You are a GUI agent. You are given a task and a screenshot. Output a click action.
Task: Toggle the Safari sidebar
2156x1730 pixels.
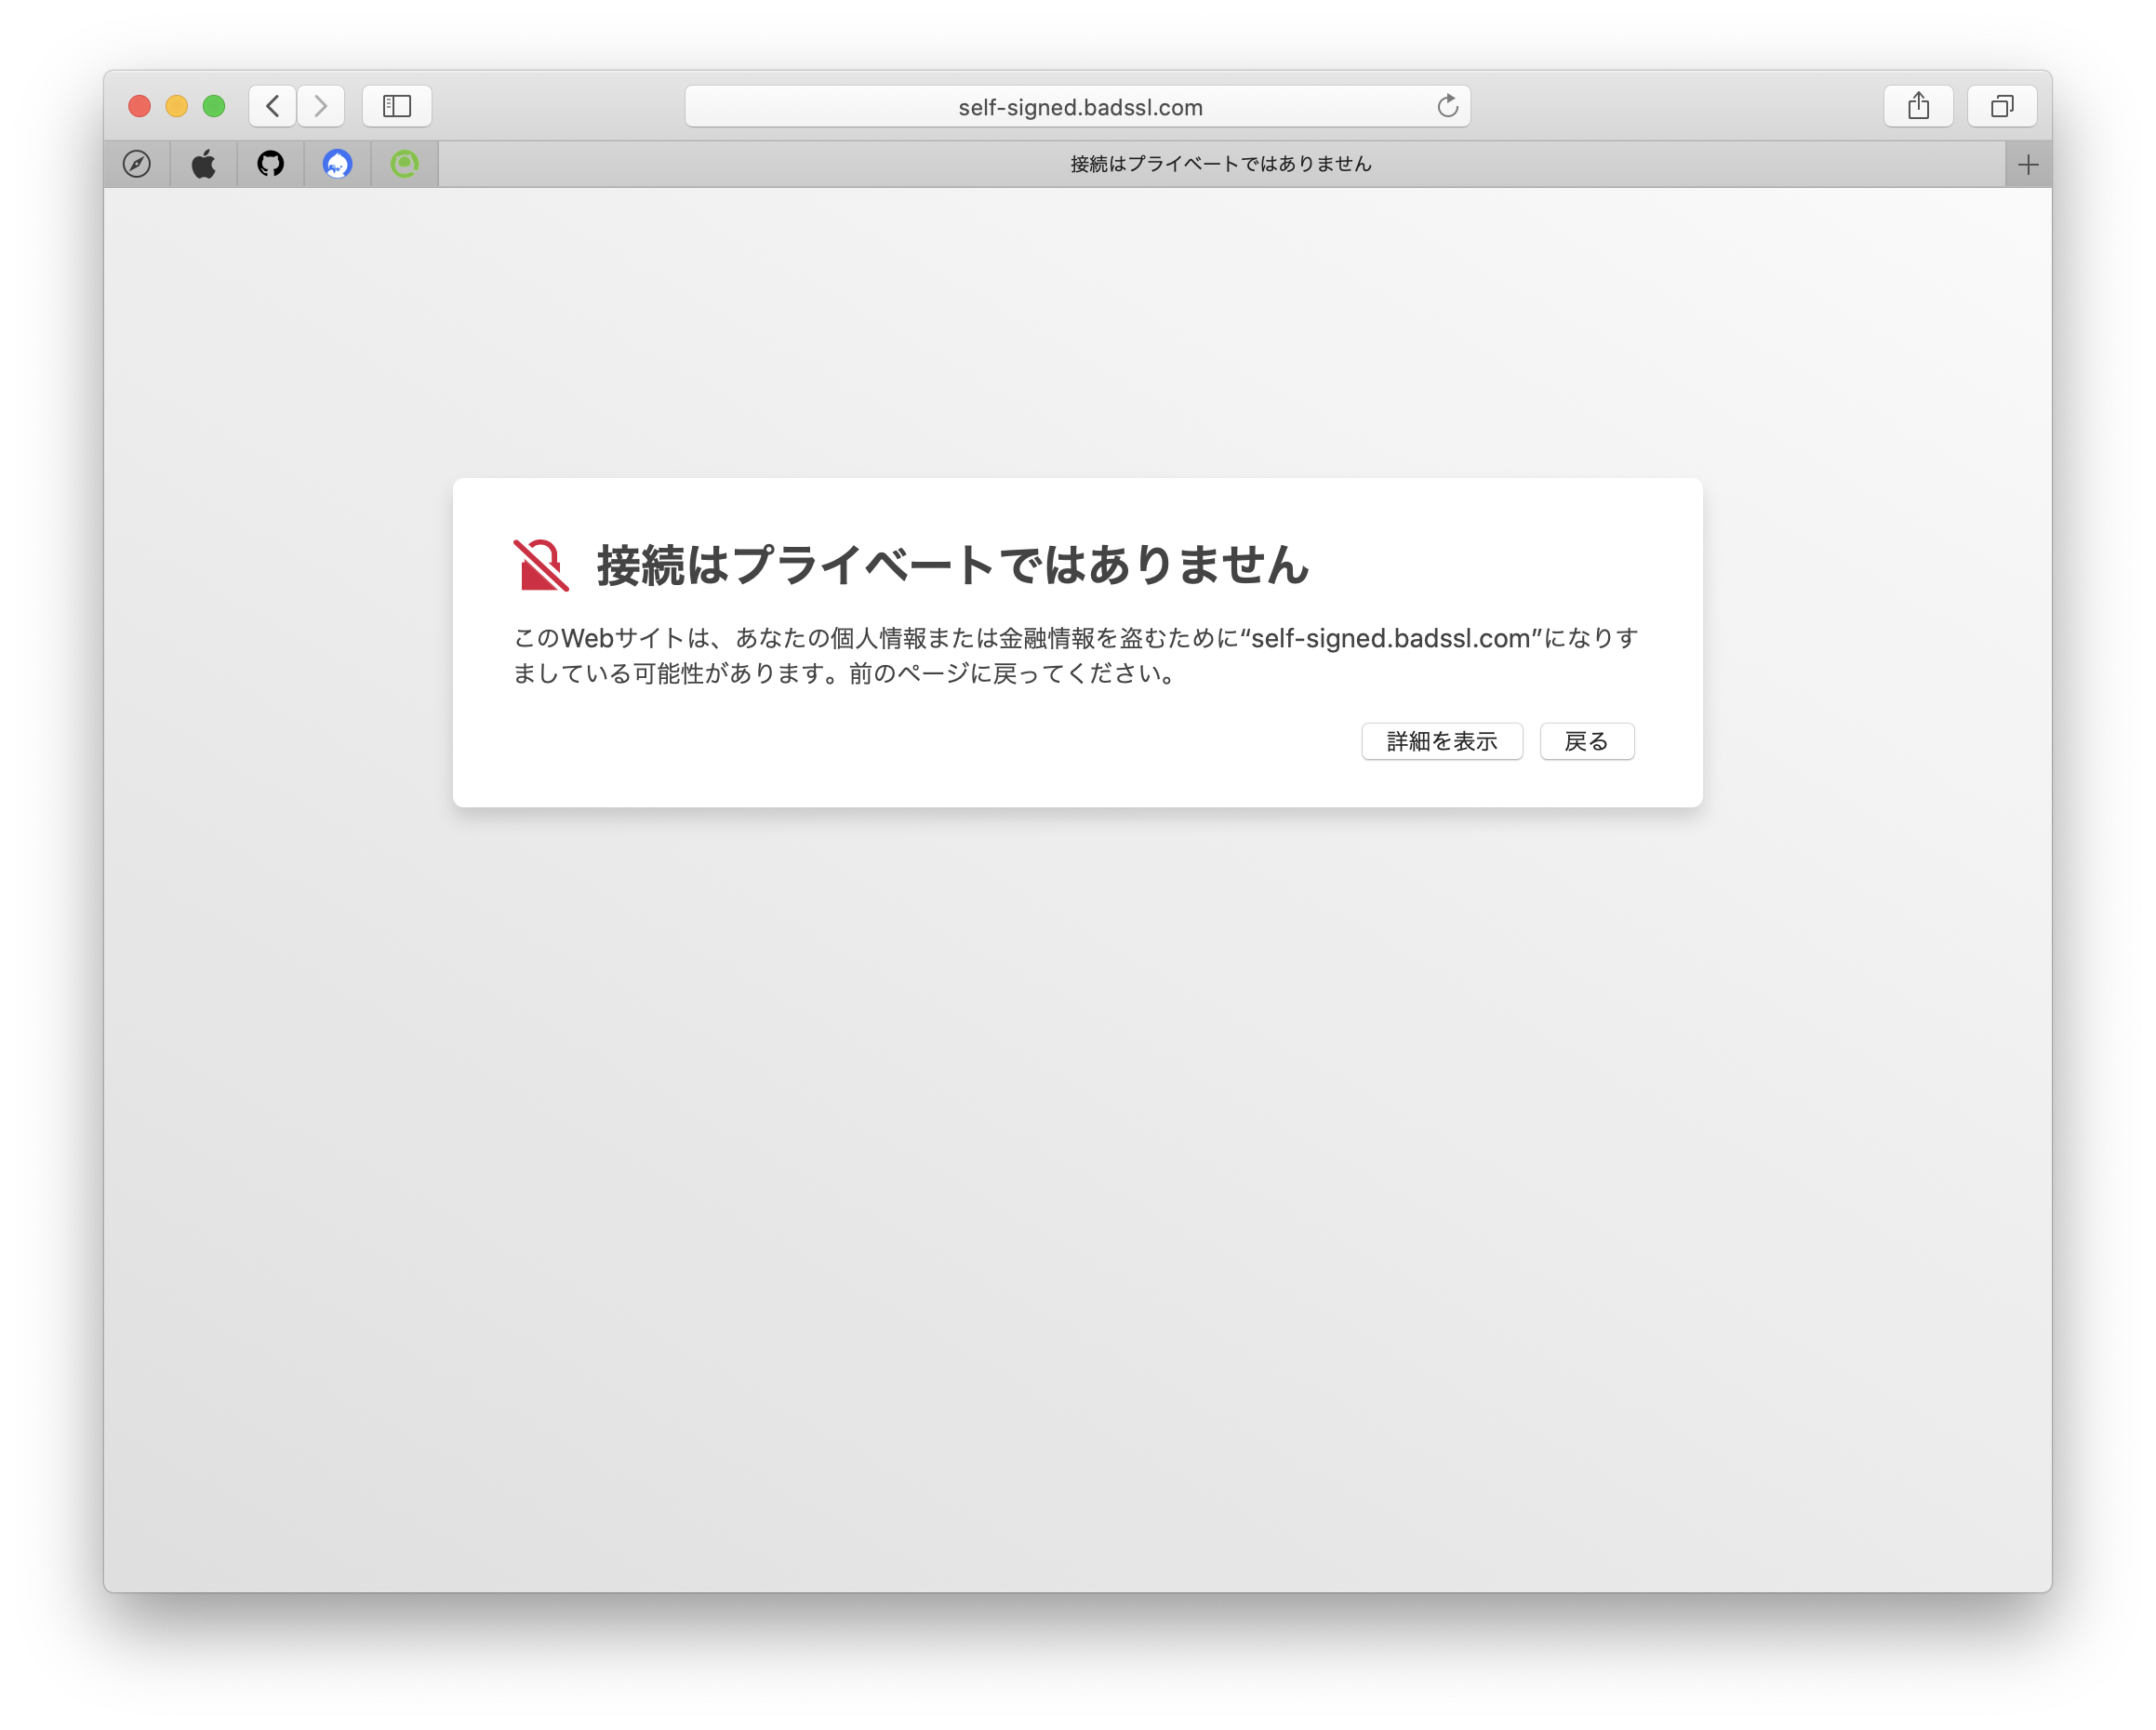coord(396,106)
